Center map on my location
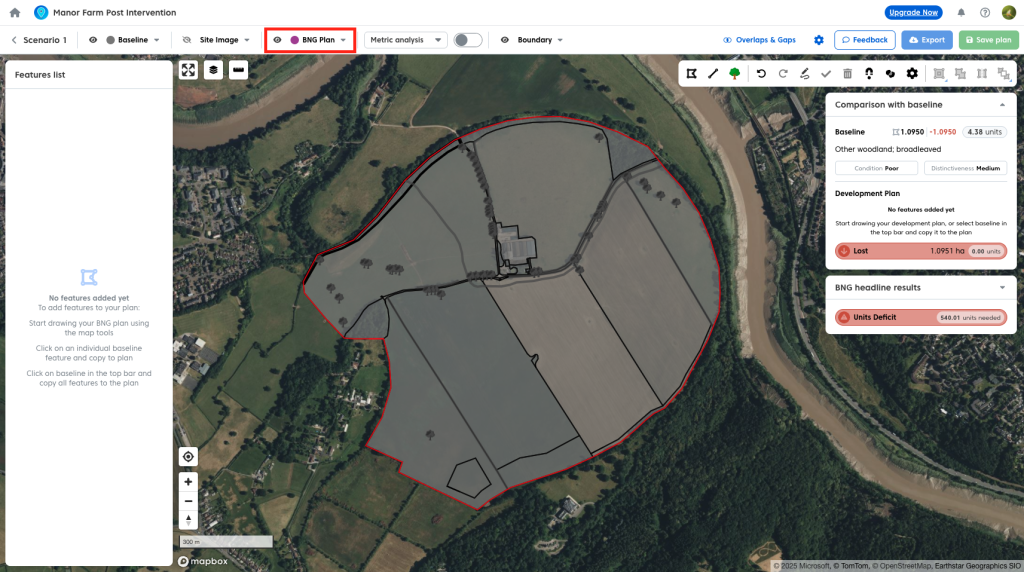This screenshot has width=1024, height=572. 188,456
